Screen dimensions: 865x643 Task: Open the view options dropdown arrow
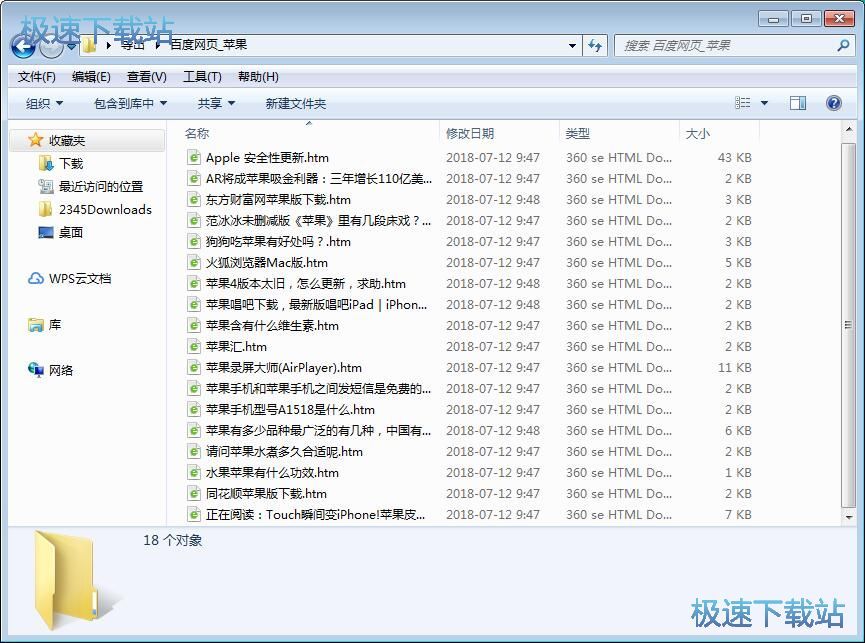pyautogui.click(x=764, y=103)
